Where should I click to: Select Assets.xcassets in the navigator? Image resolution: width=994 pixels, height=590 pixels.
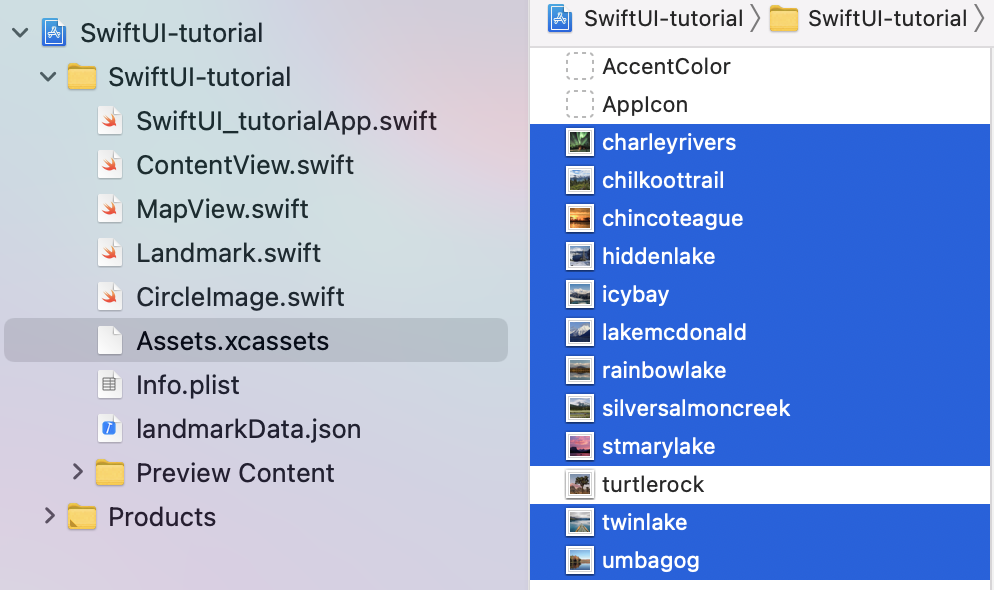(256, 340)
